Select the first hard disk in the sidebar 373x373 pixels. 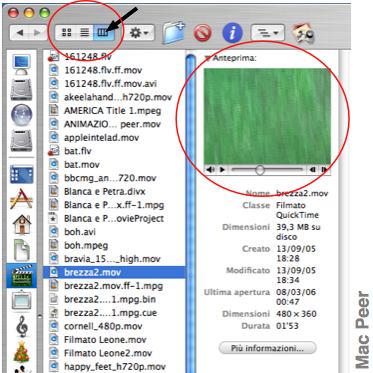21,89
